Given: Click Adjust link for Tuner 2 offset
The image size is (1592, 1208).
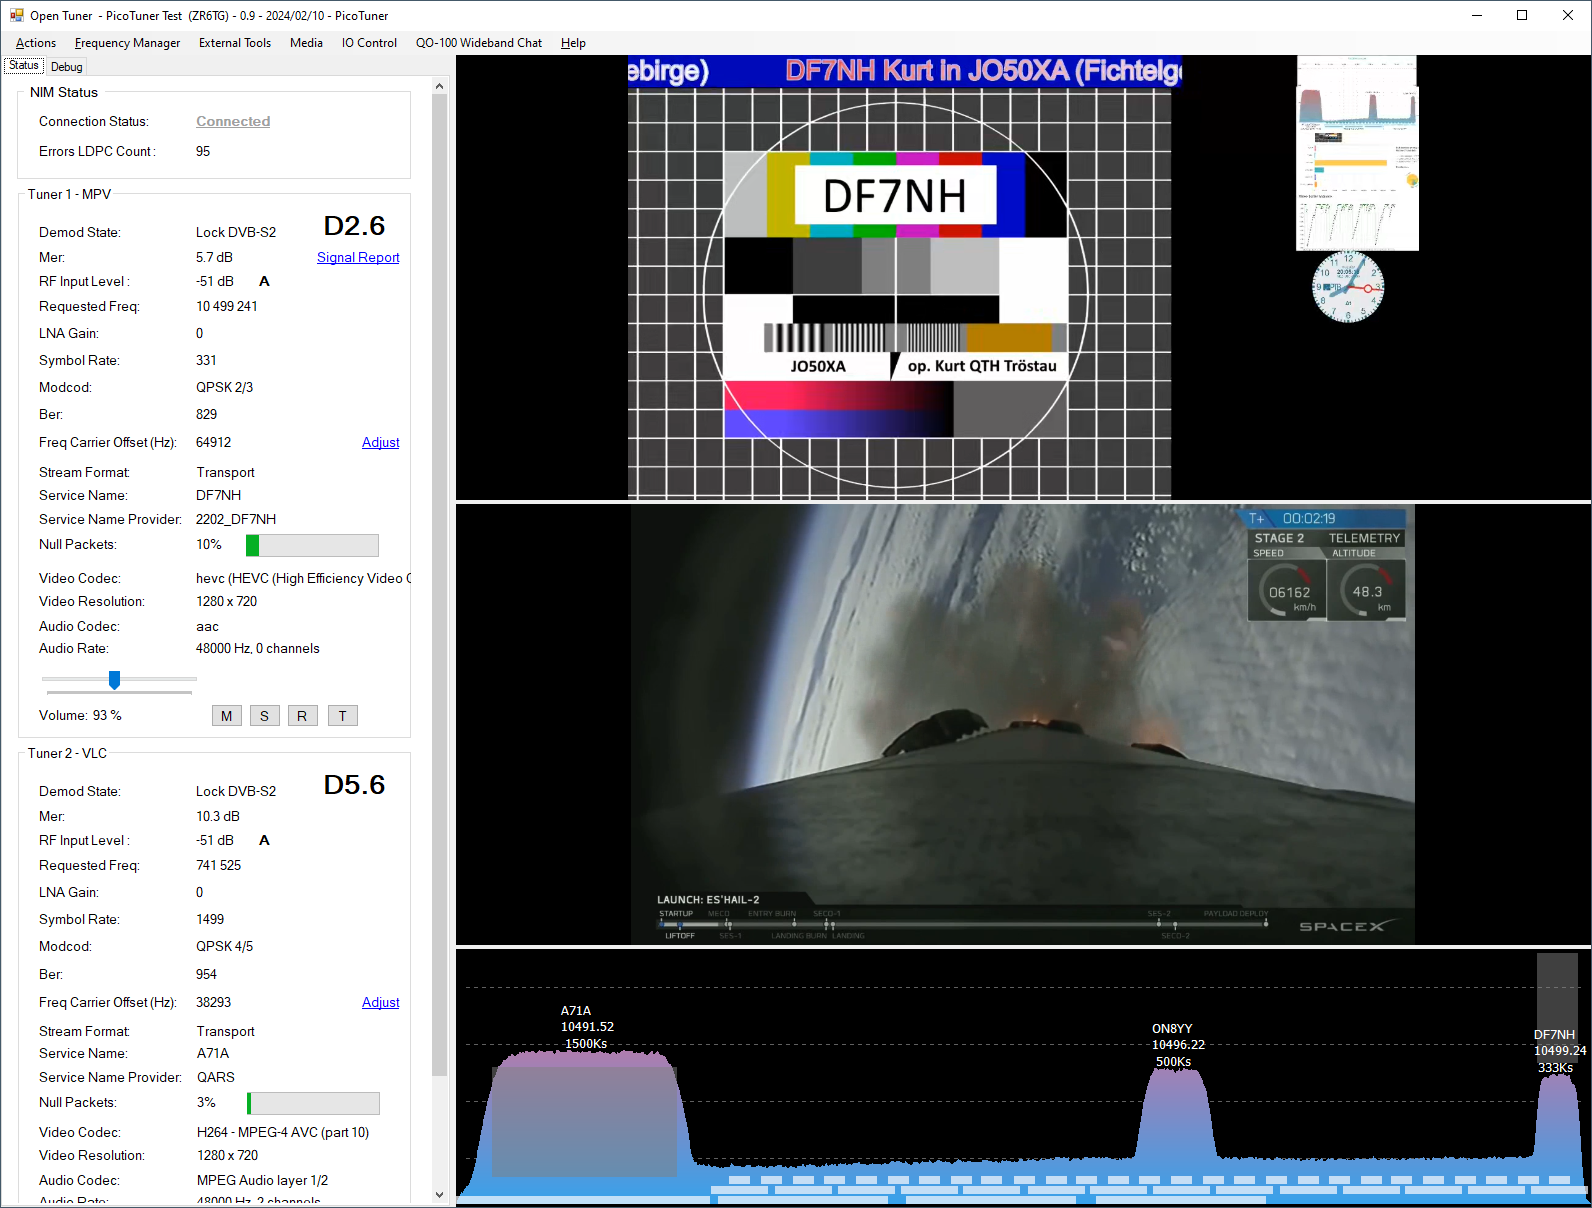Looking at the screenshot, I should pyautogui.click(x=380, y=1002).
